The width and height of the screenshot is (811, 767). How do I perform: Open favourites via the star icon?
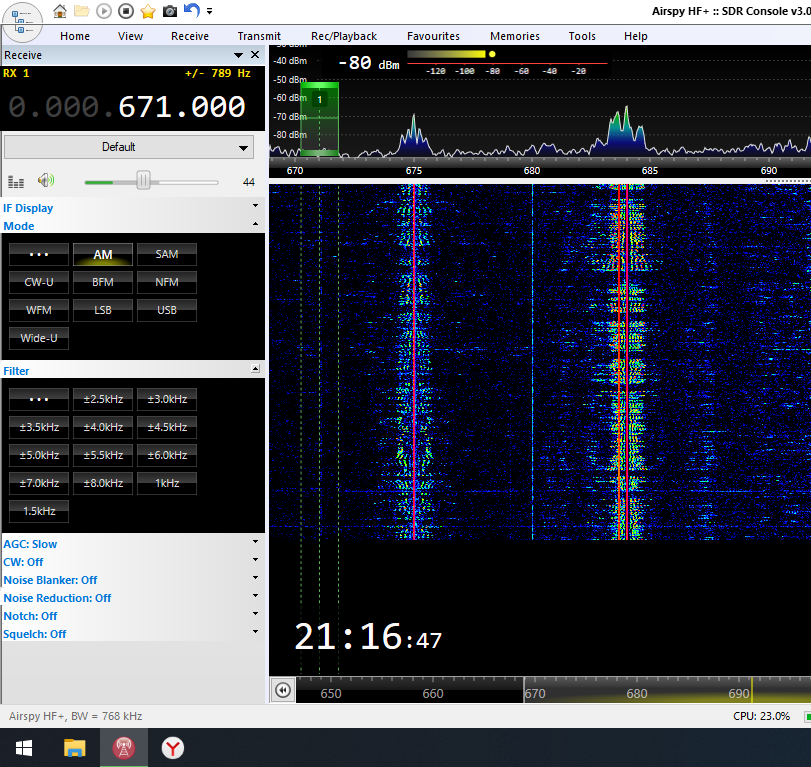[148, 11]
